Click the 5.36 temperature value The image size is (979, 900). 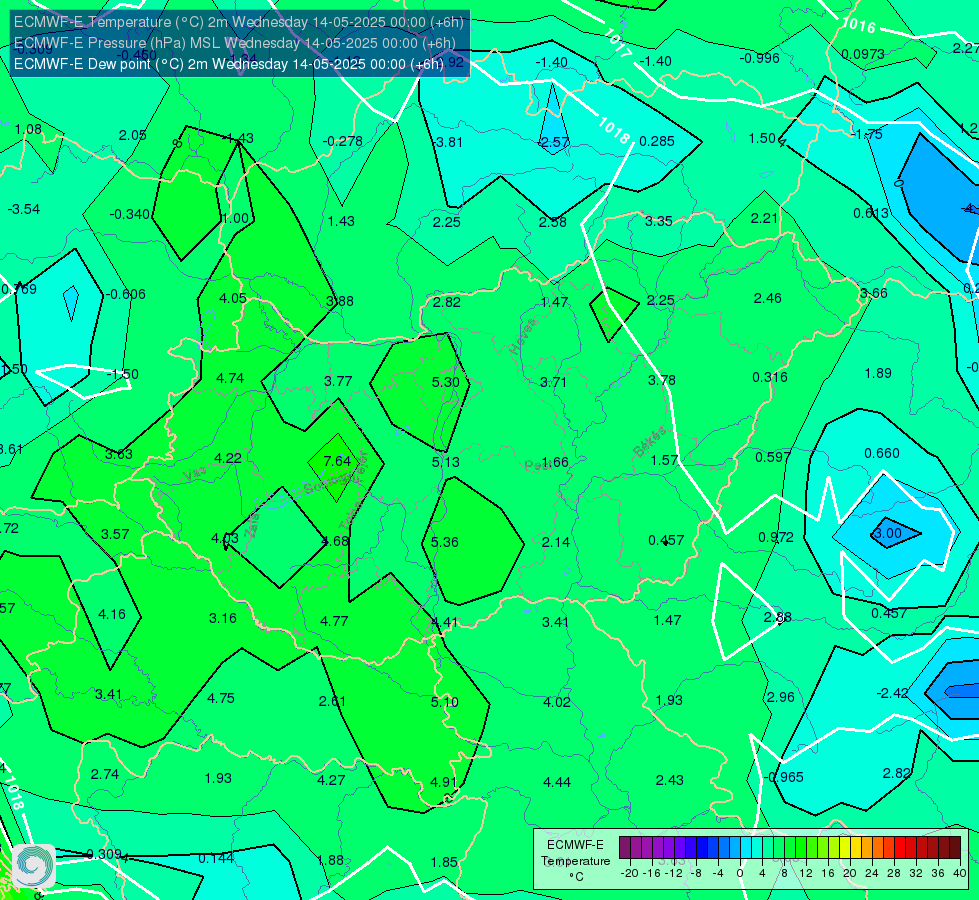tap(445, 542)
